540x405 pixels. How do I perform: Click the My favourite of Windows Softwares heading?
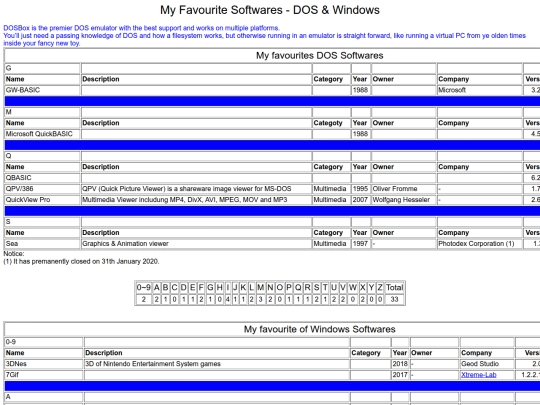pos(319,329)
